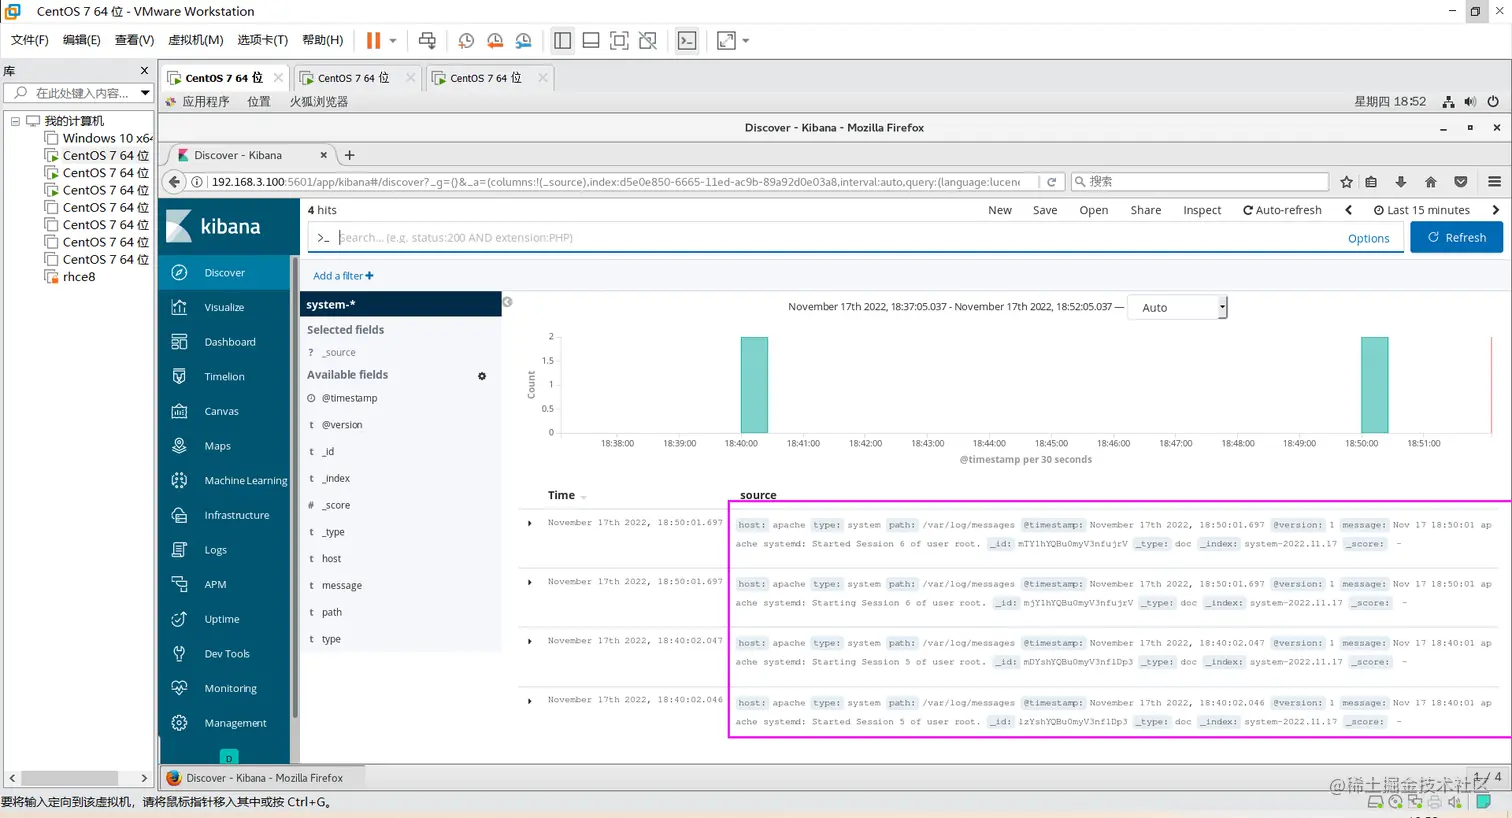Take VMware snapshot clock icon
The image size is (1512, 818).
(466, 40)
